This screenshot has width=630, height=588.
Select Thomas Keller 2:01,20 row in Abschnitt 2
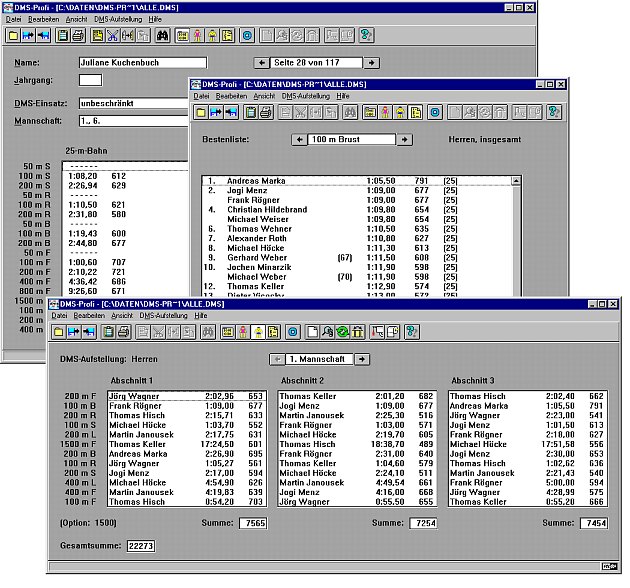click(357, 396)
